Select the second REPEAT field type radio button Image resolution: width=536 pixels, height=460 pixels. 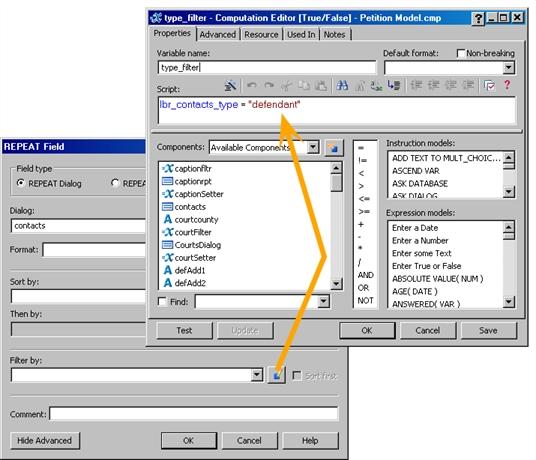(115, 183)
